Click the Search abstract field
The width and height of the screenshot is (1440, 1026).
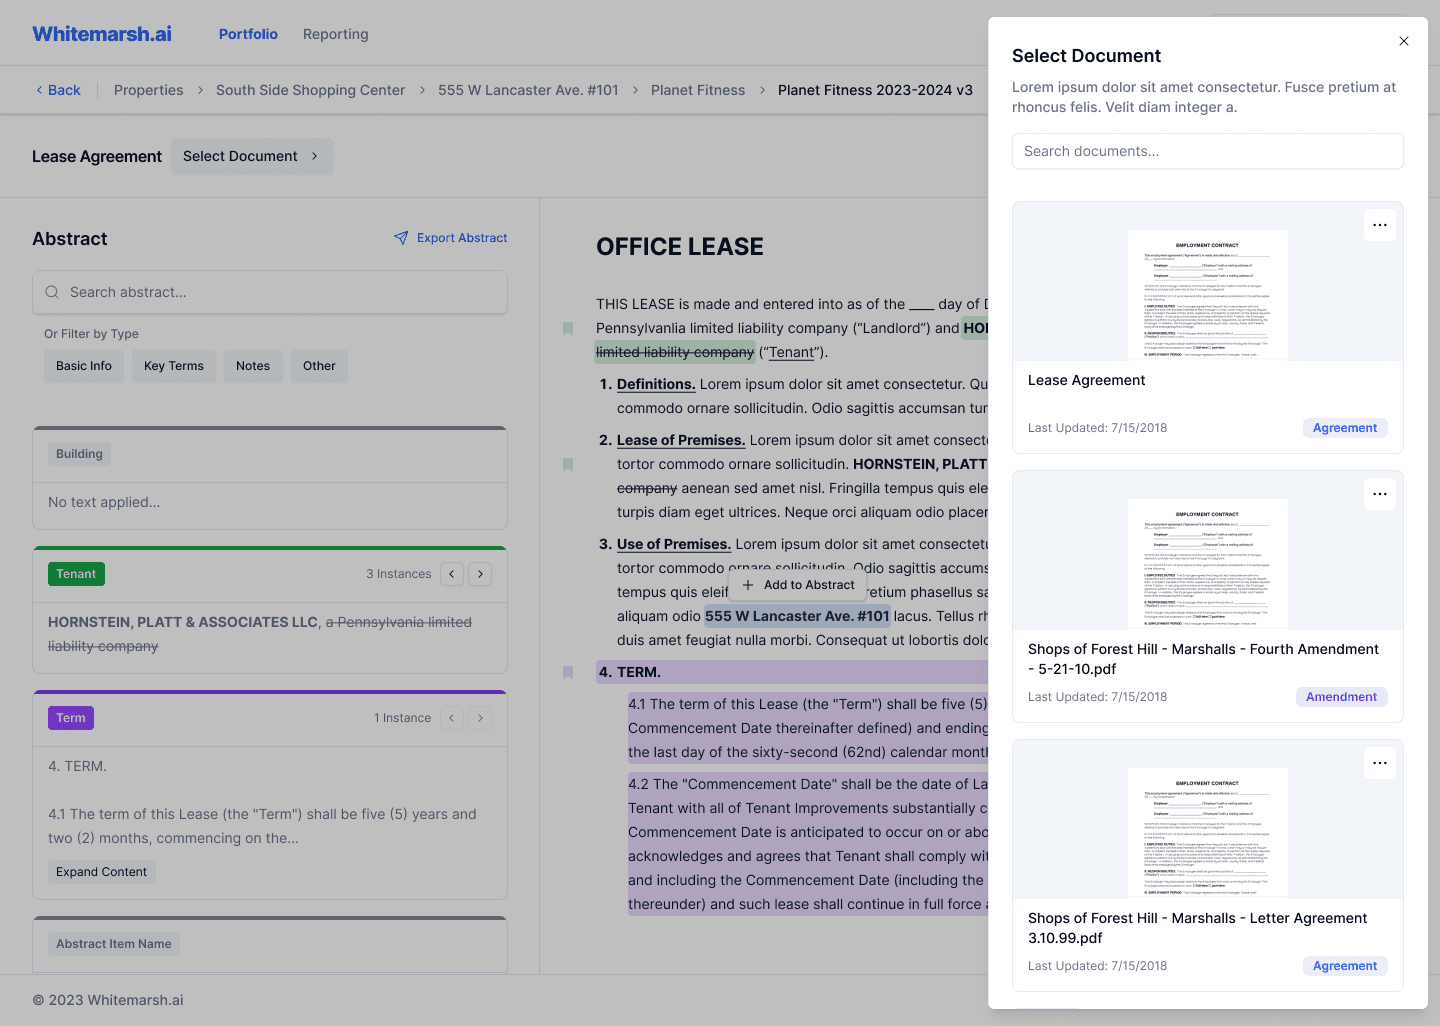(x=270, y=292)
